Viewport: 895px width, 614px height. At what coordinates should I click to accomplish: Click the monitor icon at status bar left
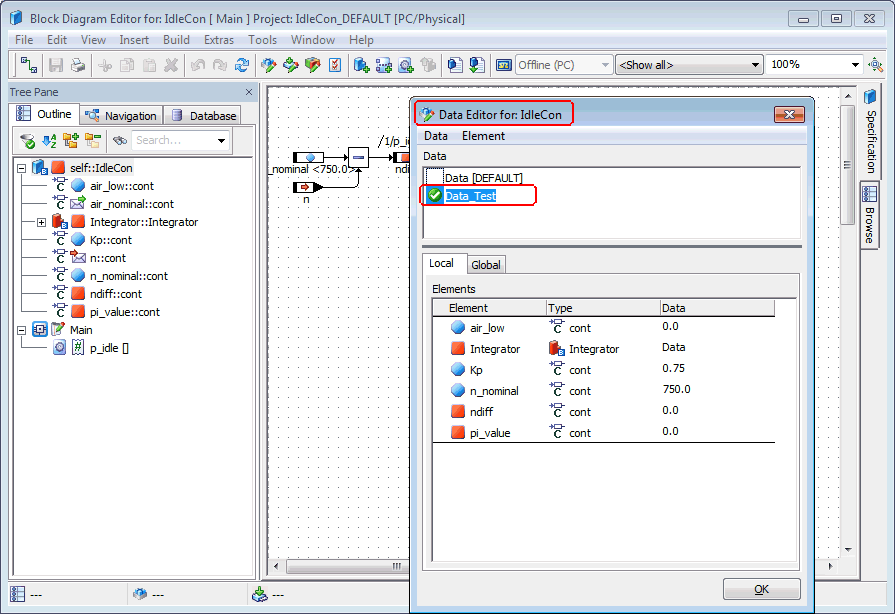pos(18,595)
